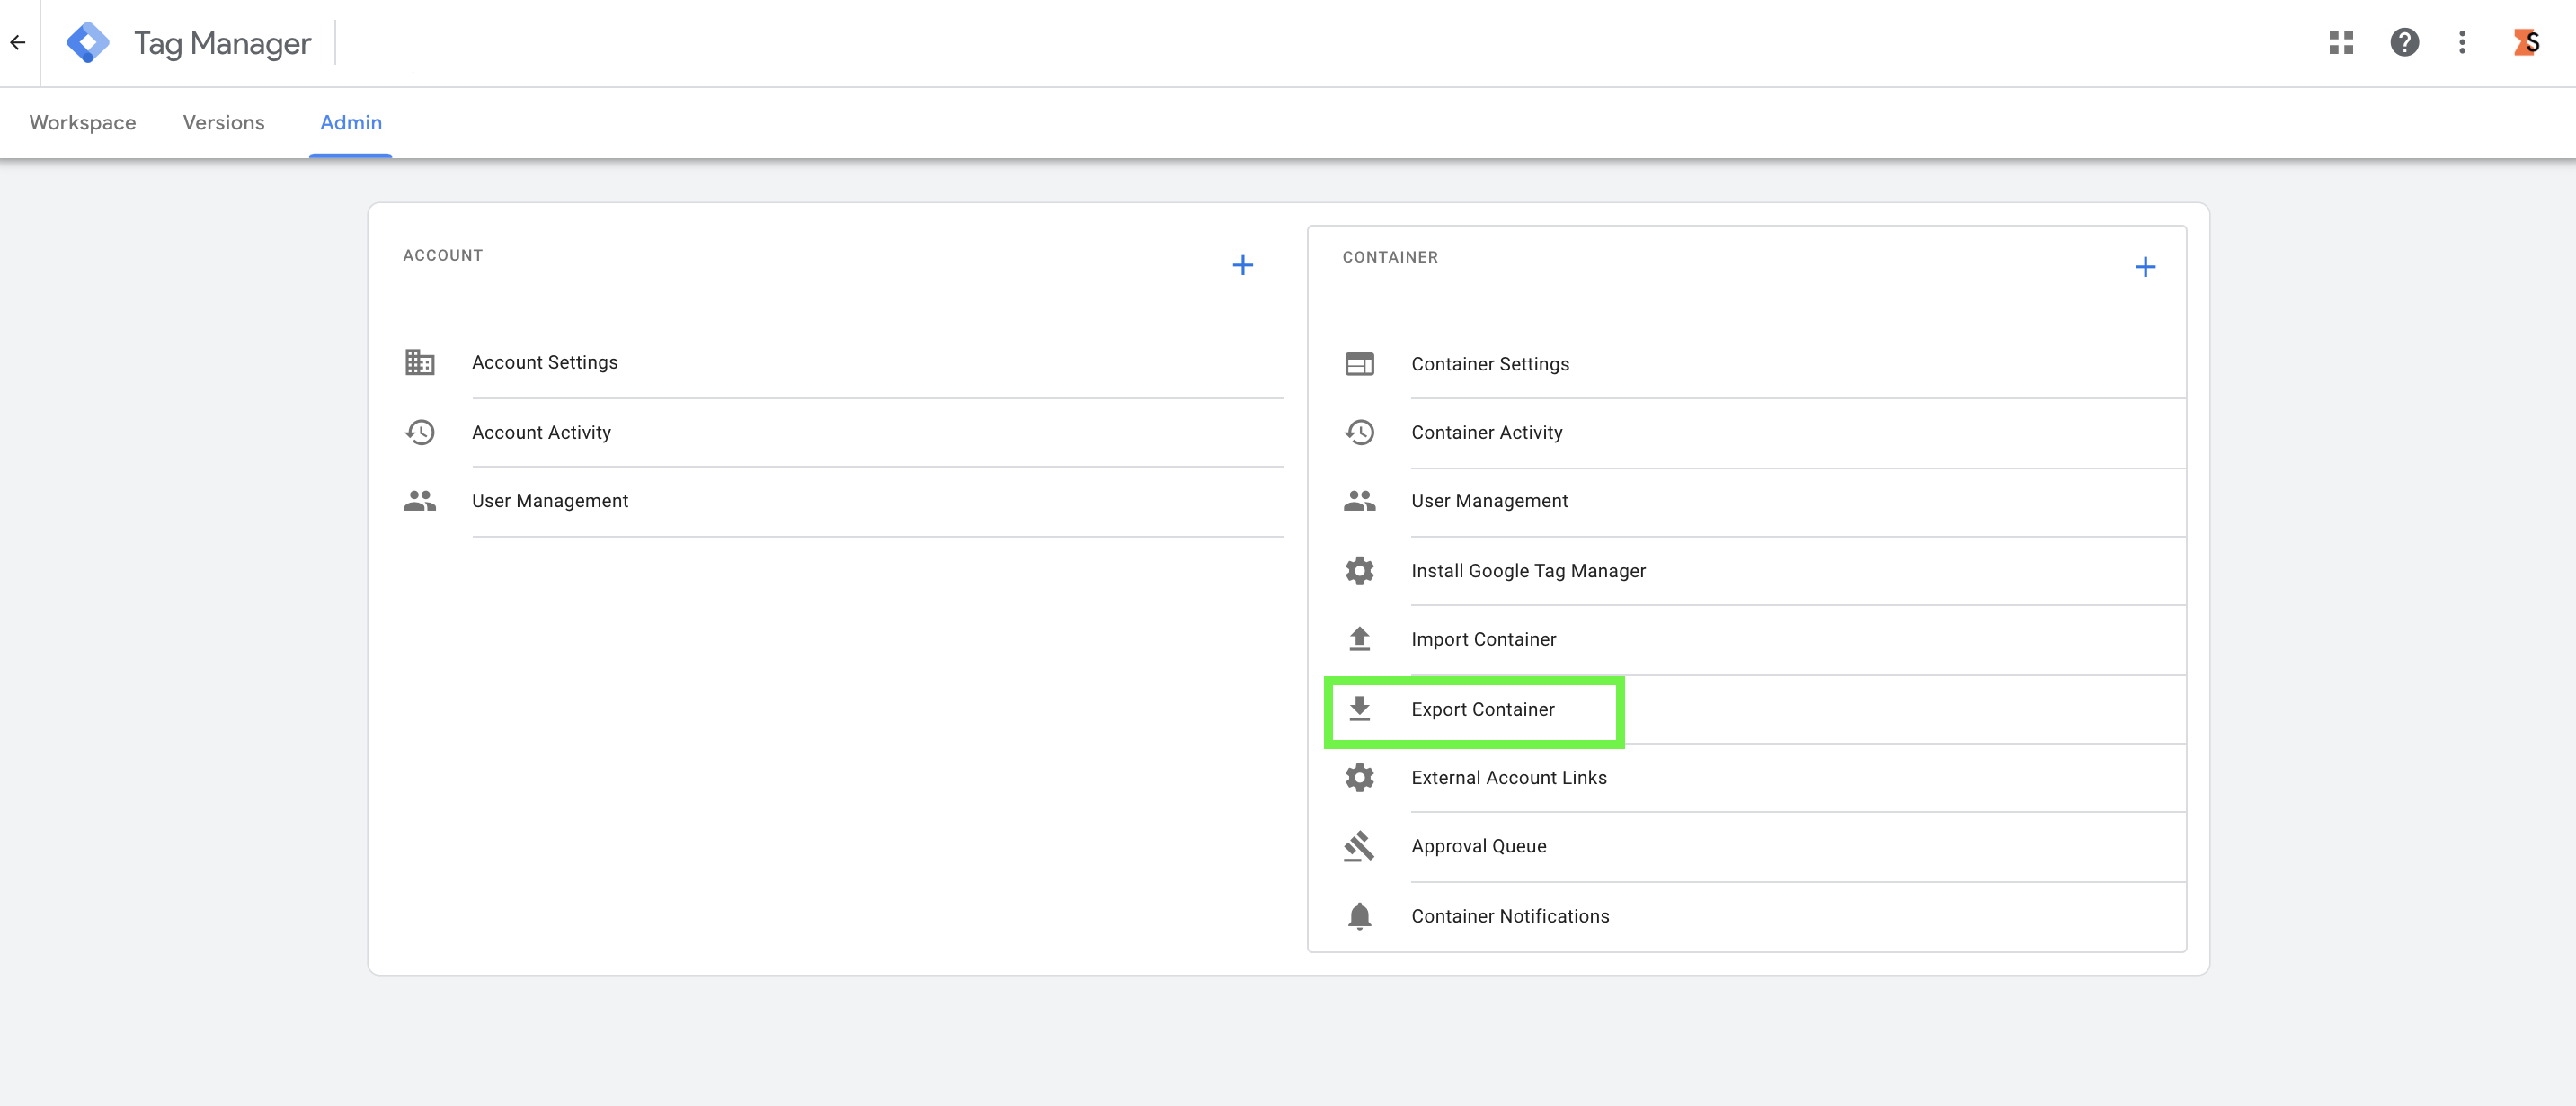
Task: Click the Tag Manager diamond logo
Action: pyautogui.click(x=89, y=42)
